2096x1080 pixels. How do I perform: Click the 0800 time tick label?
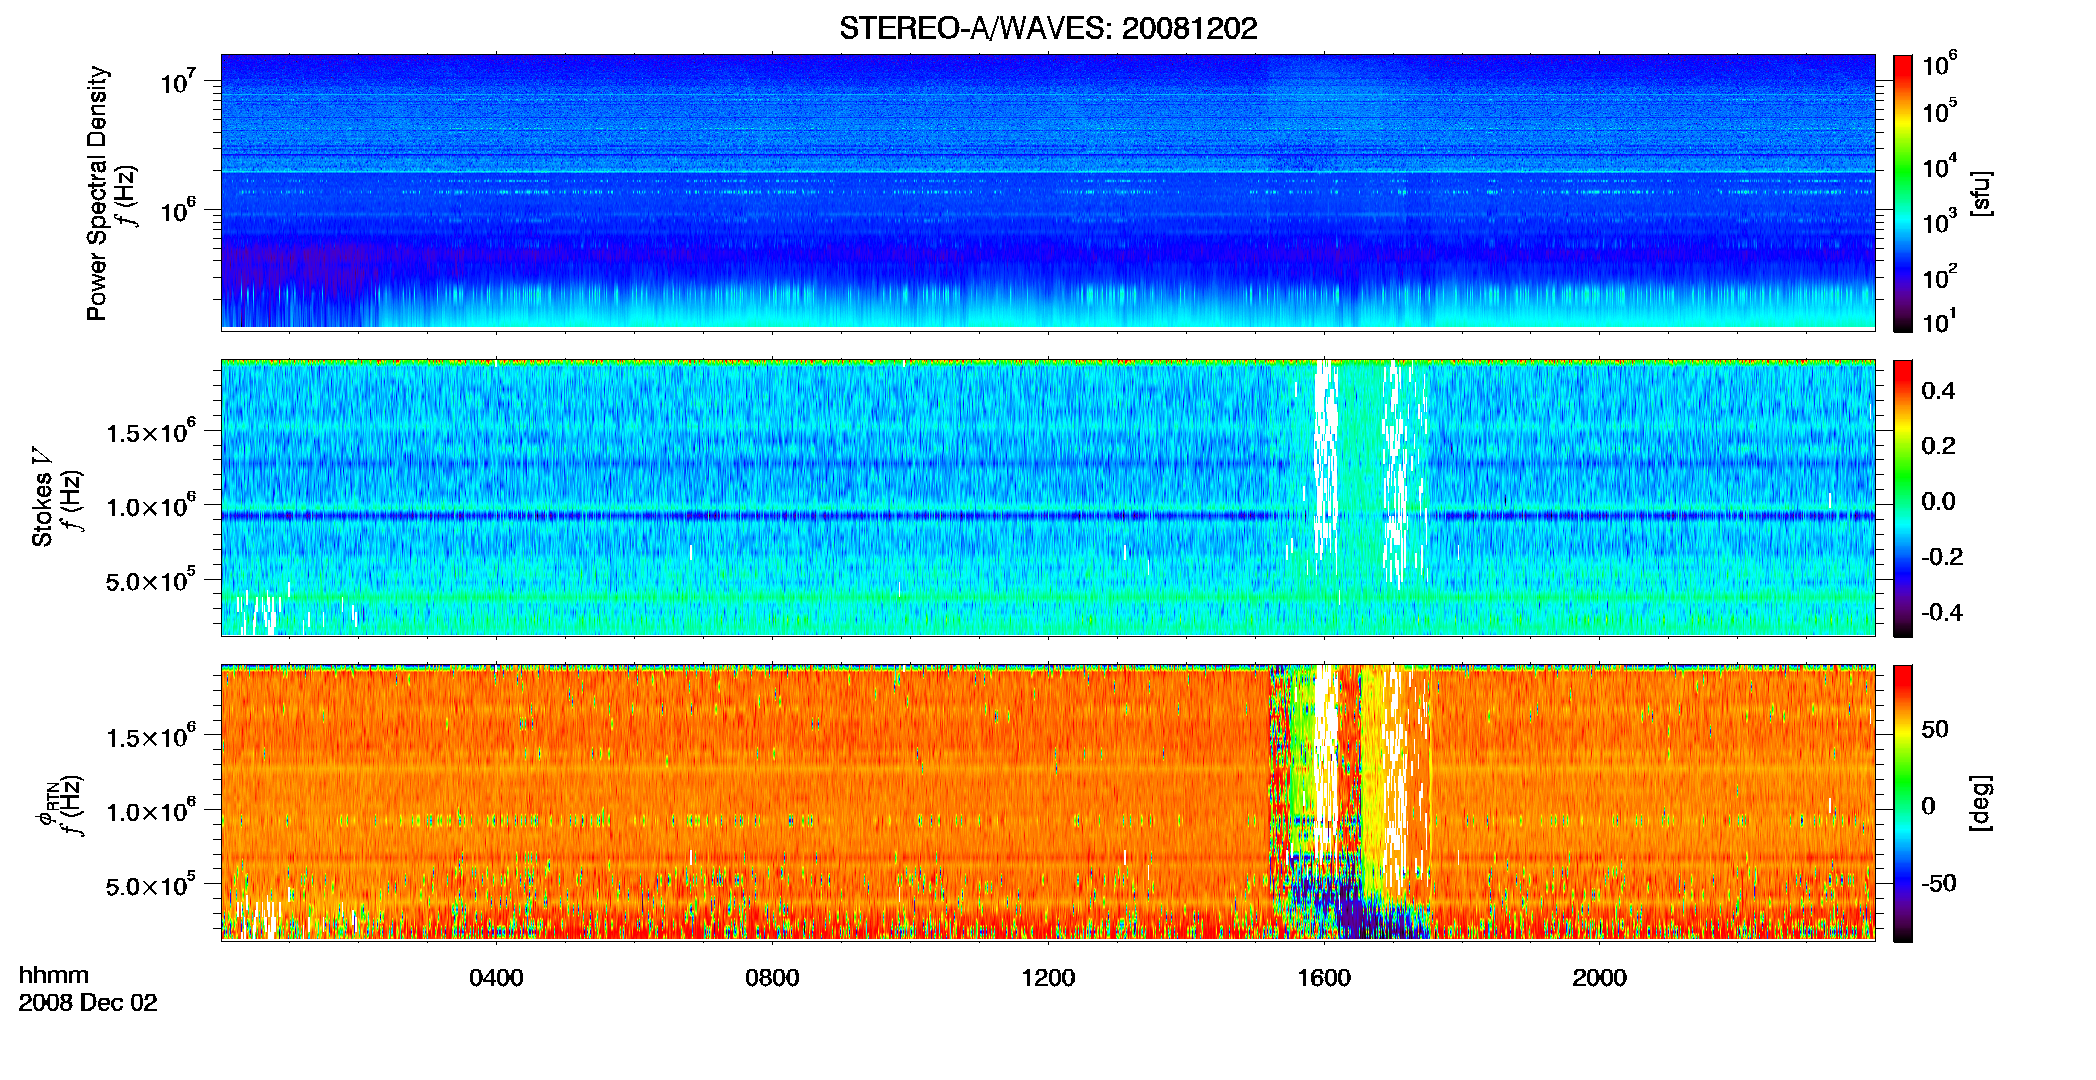[x=772, y=978]
